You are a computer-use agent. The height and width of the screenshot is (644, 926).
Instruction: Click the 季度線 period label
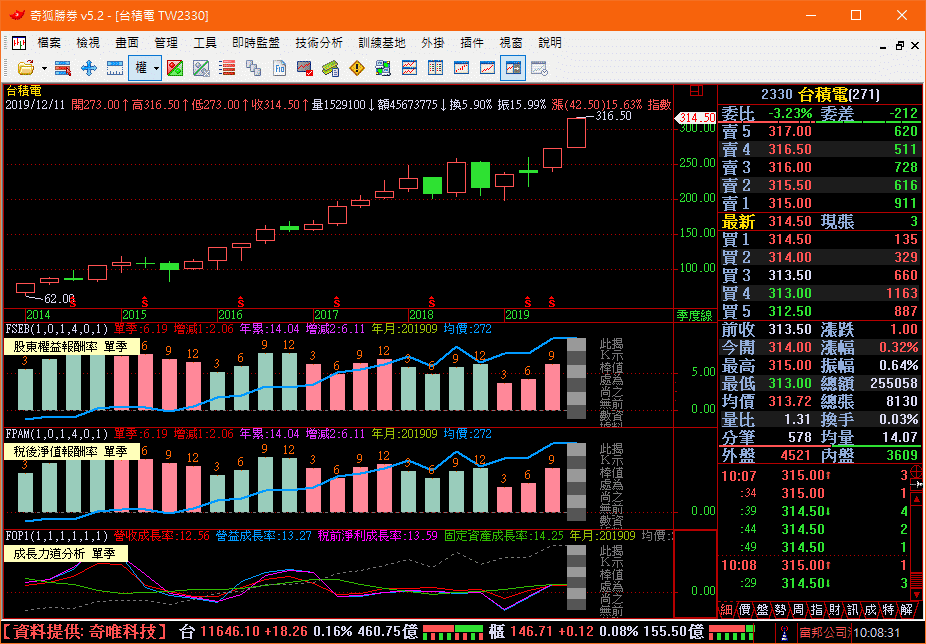tap(694, 316)
